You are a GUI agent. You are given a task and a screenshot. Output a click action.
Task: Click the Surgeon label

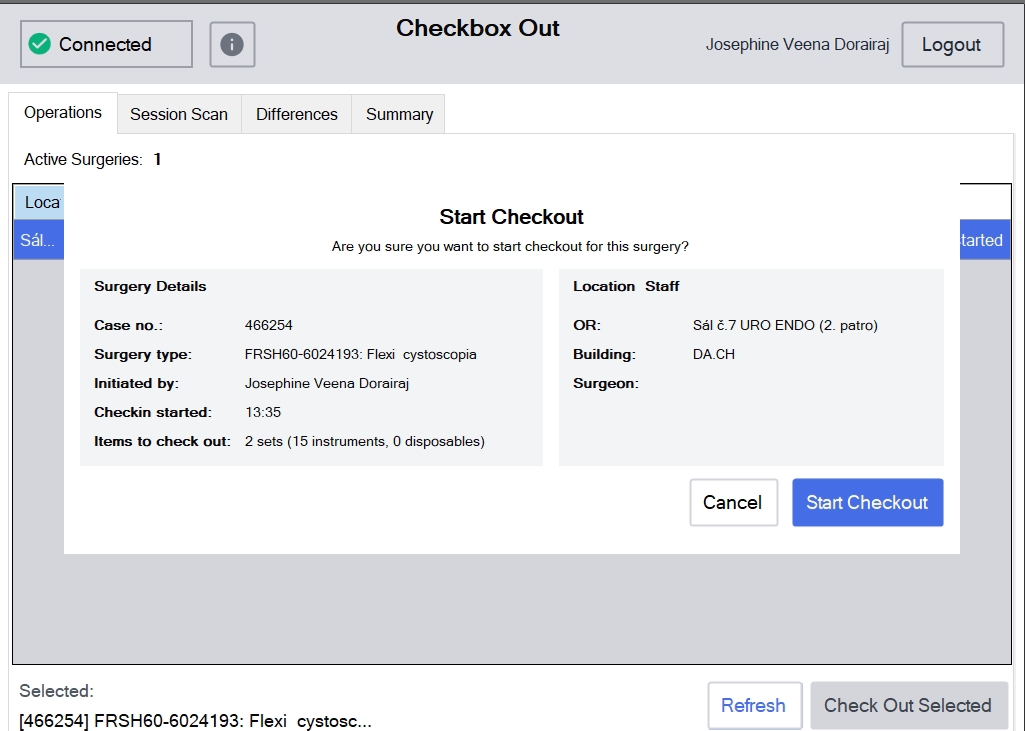click(x=605, y=383)
